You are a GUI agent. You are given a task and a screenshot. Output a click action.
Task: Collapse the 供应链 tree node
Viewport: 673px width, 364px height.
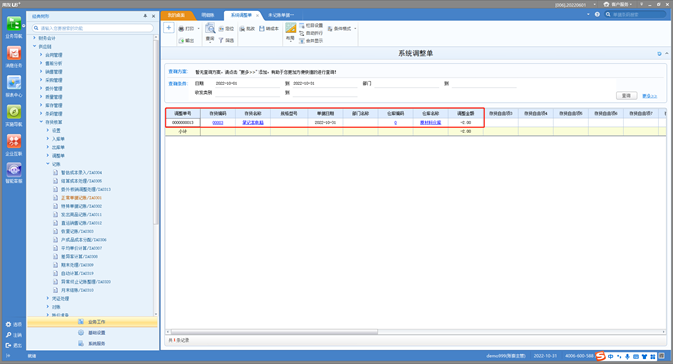tap(35, 46)
